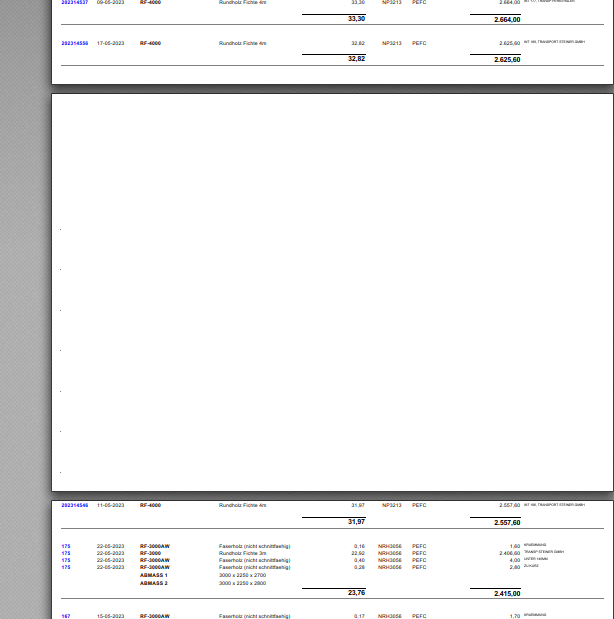
Task: Click the ABMASS 2 label
Action: coord(154,583)
